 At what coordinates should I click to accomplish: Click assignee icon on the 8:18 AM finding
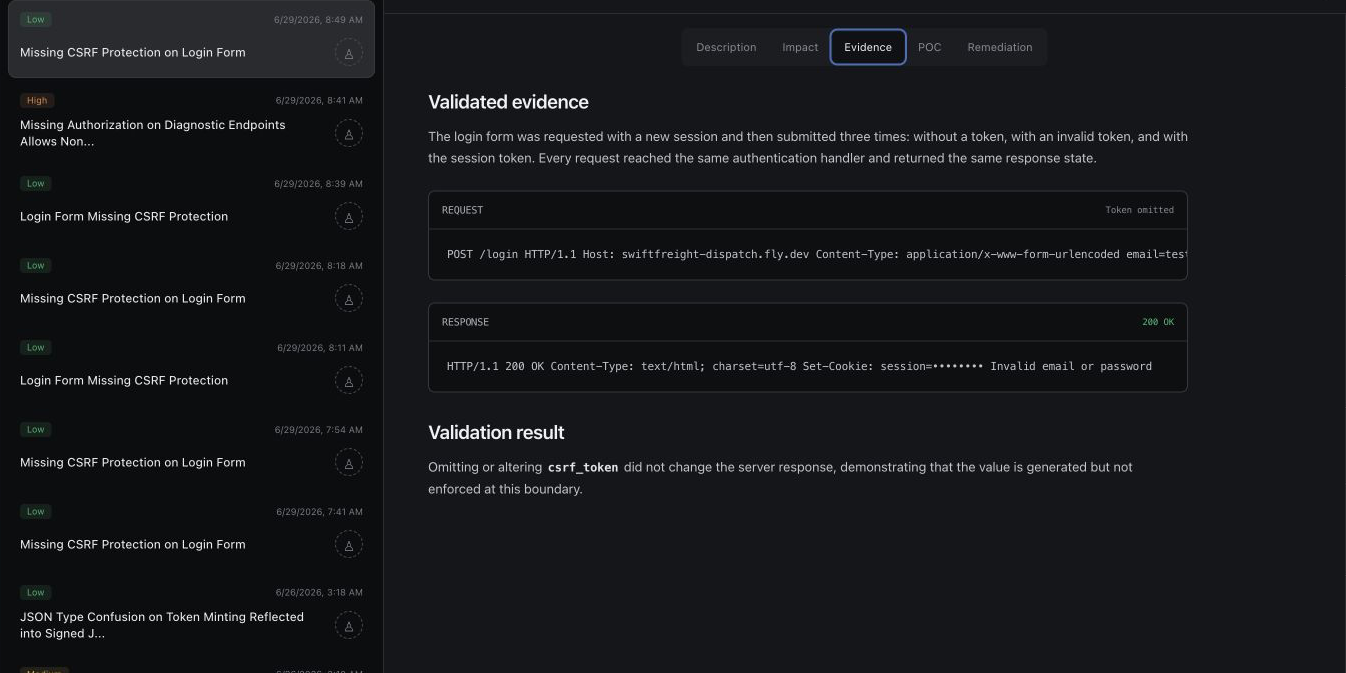click(348, 298)
